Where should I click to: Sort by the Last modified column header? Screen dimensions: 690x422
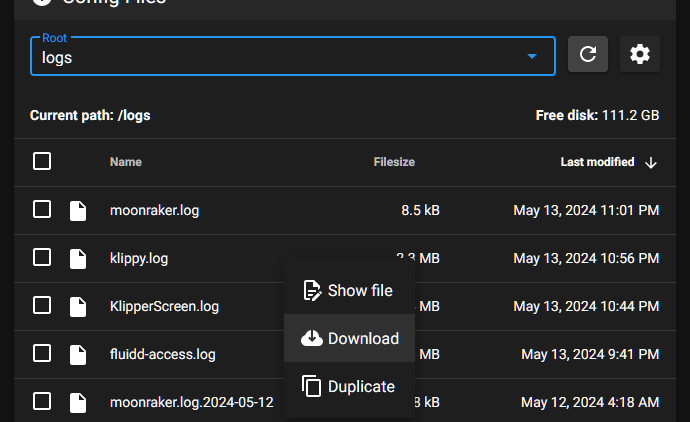[597, 162]
